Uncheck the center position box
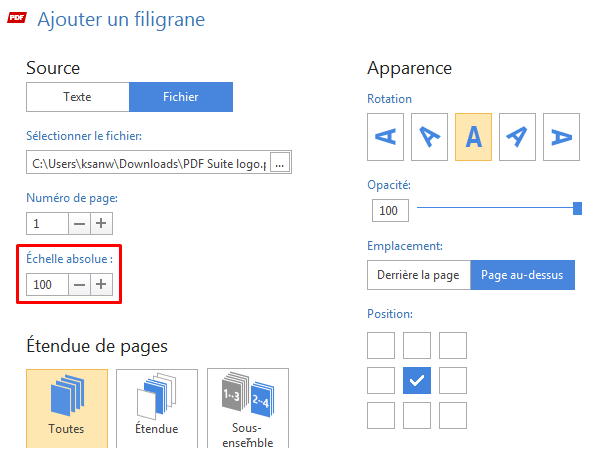 coord(417,380)
